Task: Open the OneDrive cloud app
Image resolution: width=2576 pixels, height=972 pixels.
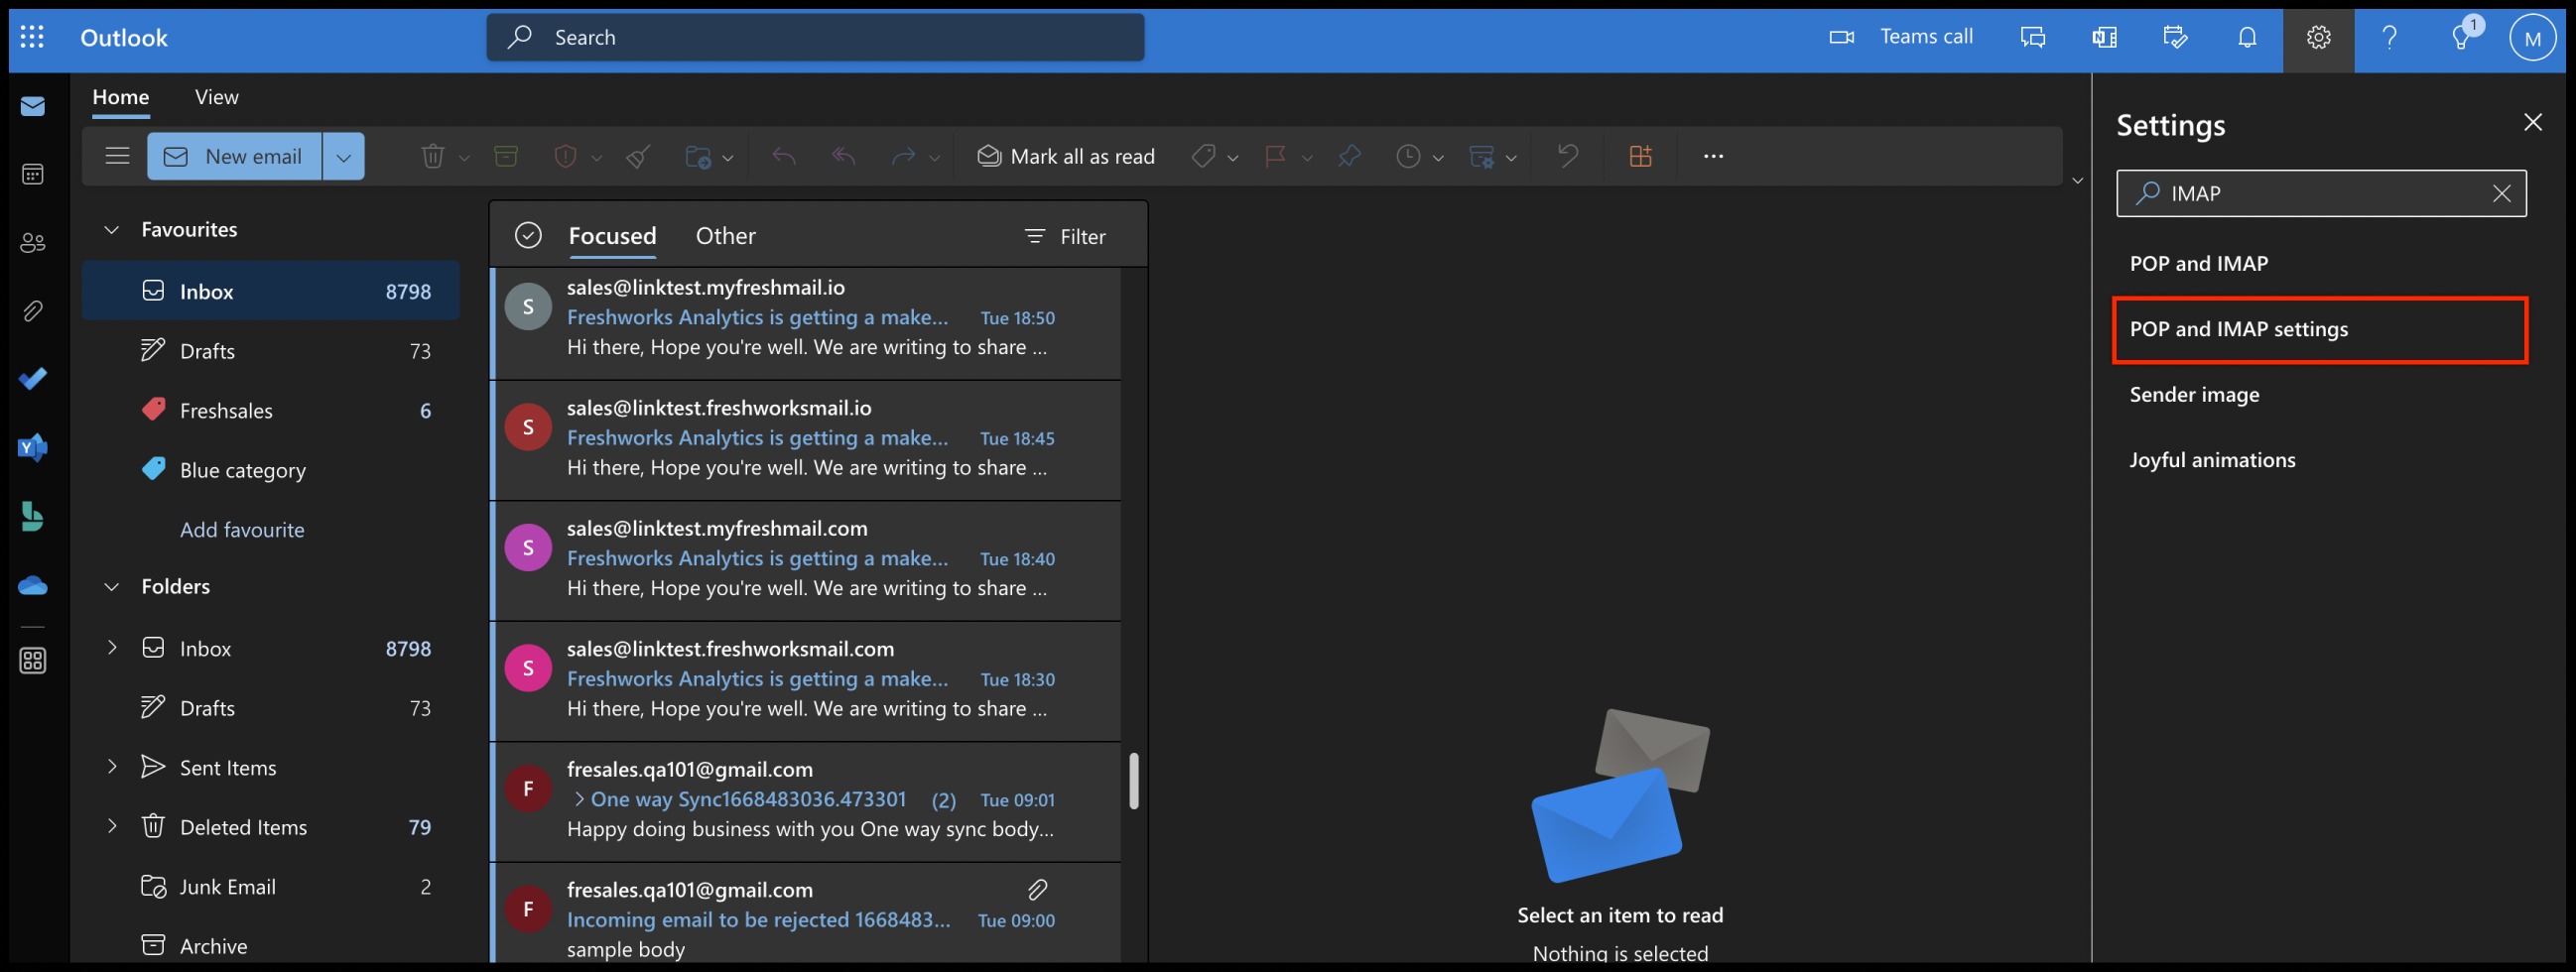Action: pyautogui.click(x=33, y=585)
